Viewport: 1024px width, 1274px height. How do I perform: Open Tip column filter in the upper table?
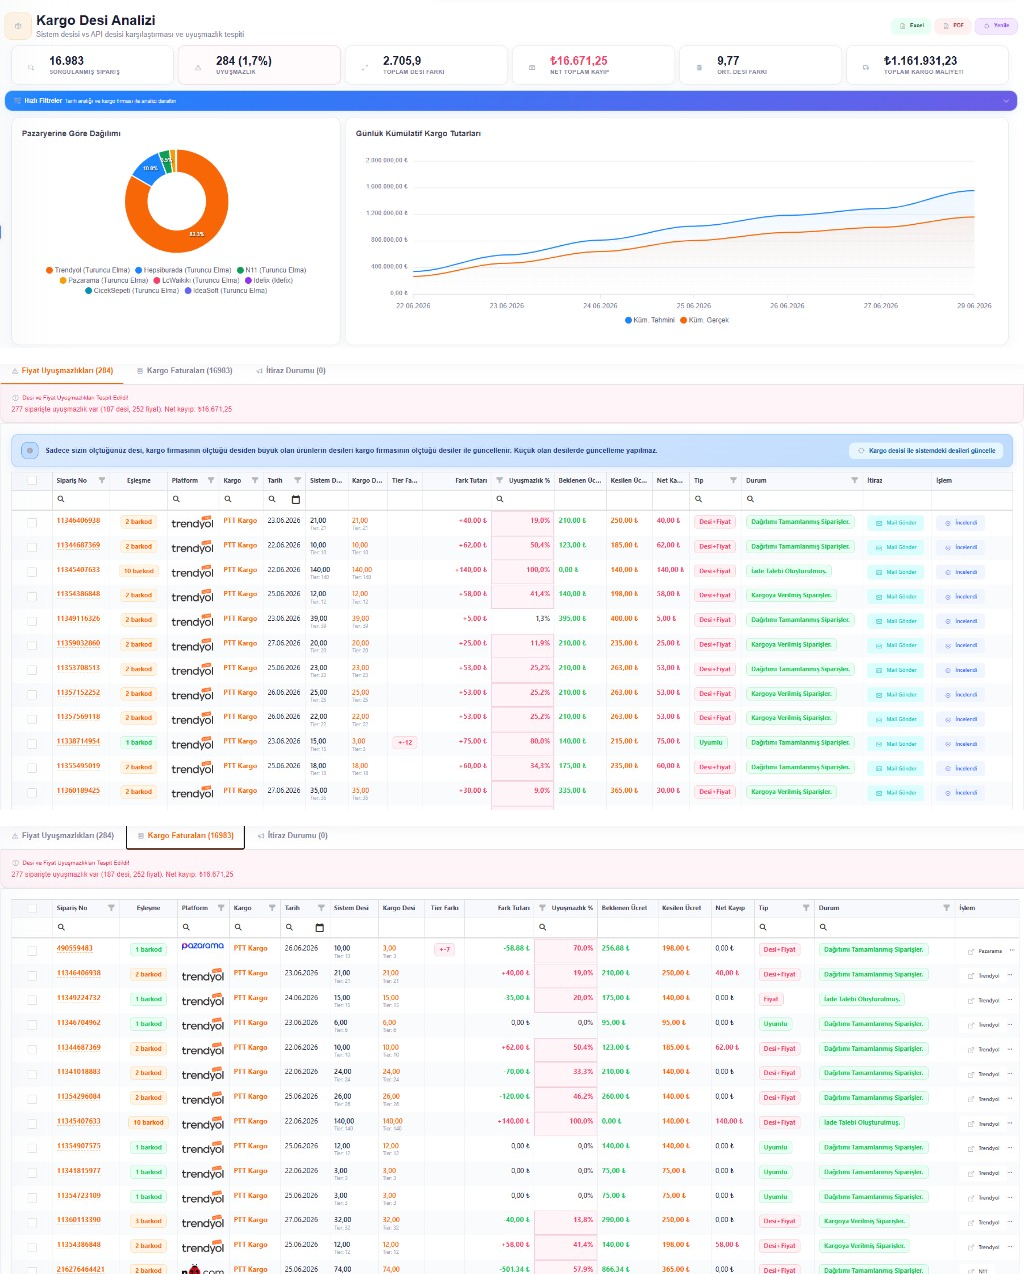(733, 480)
